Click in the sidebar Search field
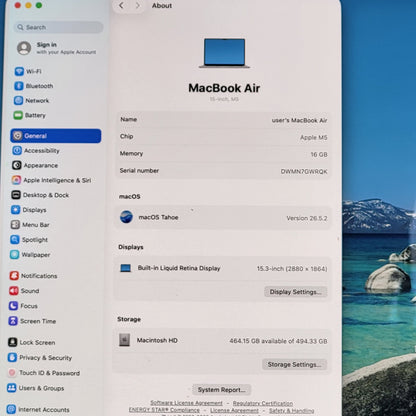416x416 pixels. point(59,27)
